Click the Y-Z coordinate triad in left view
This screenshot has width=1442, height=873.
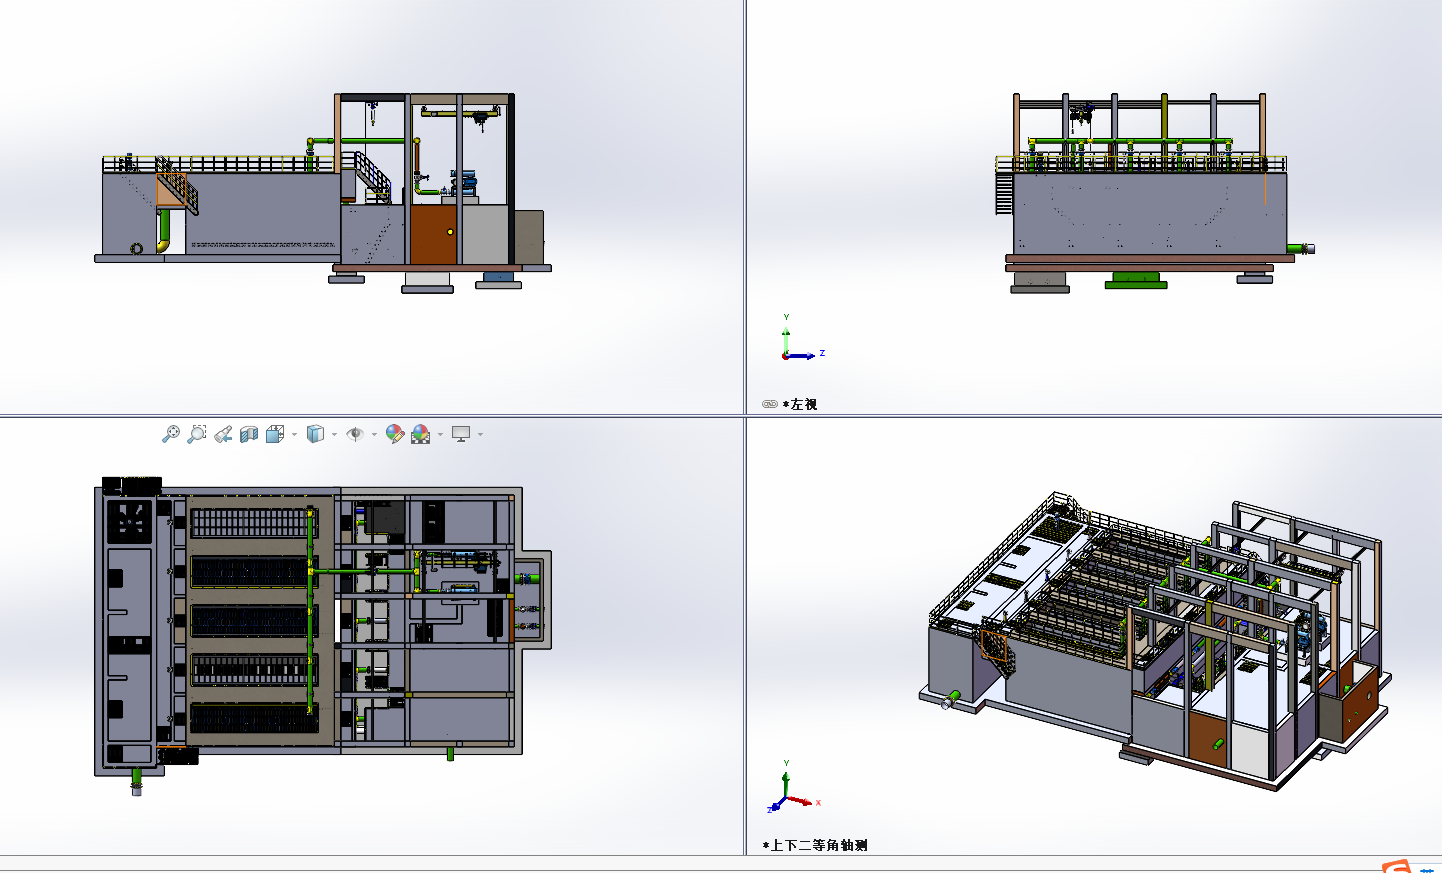coord(802,338)
